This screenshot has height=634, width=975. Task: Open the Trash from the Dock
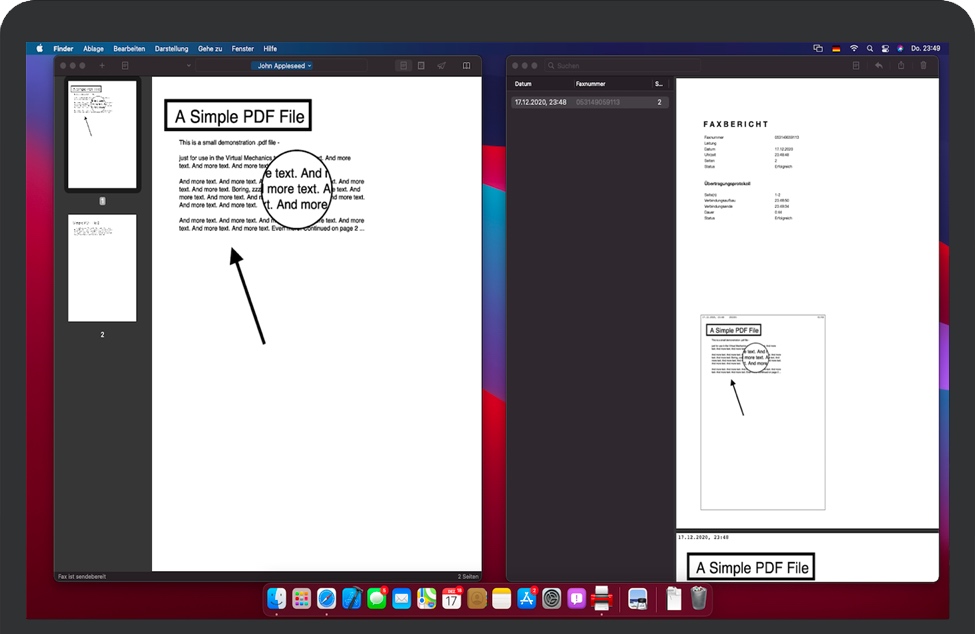coord(698,598)
